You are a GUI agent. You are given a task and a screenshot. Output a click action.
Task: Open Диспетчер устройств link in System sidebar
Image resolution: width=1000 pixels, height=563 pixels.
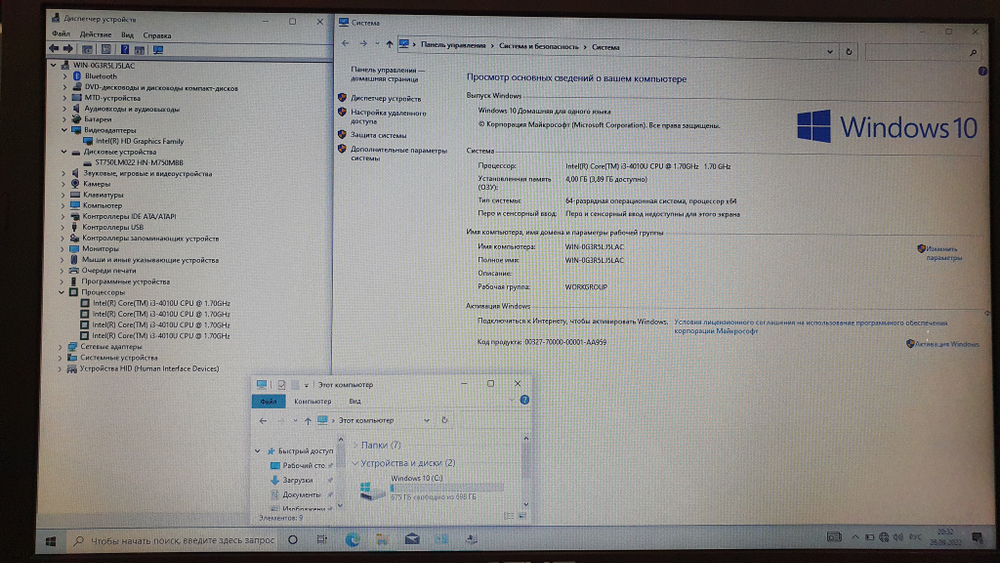386,98
